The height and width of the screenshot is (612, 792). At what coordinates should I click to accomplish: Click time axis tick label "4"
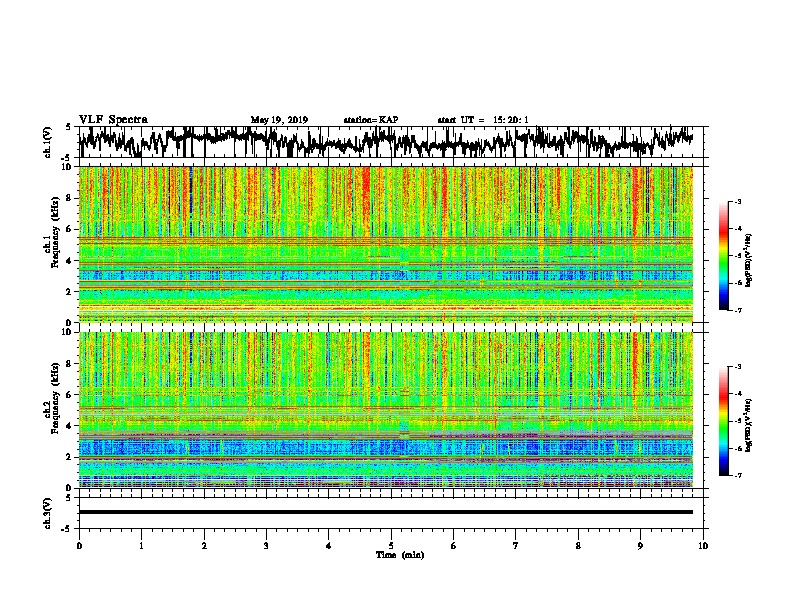(x=329, y=545)
